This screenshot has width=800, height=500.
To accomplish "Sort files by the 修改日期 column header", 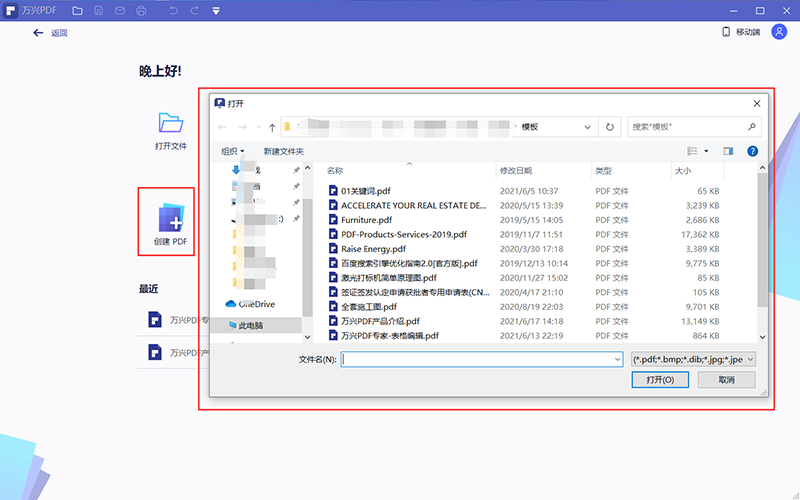I will (x=516, y=171).
